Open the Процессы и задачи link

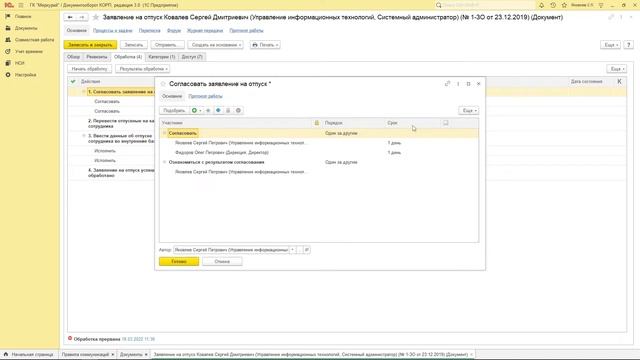pos(113,31)
